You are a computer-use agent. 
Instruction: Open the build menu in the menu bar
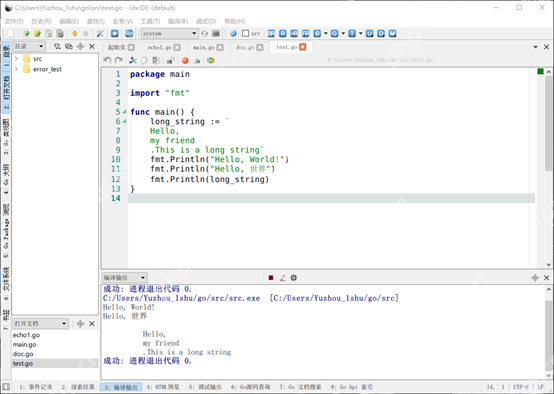(x=178, y=22)
